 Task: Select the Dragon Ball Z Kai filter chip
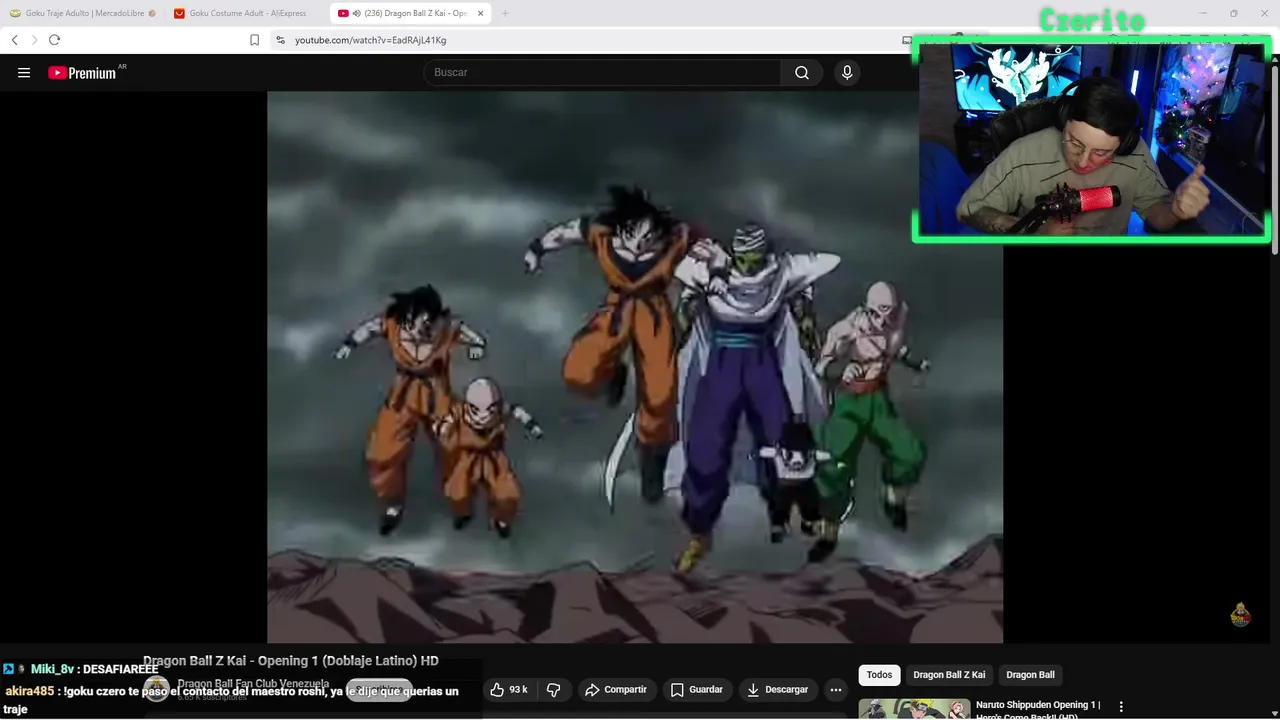[x=949, y=675]
